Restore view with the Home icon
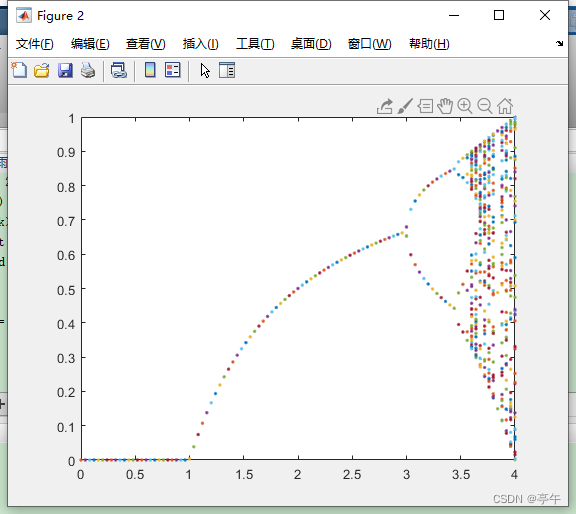The image size is (576, 514). (x=505, y=106)
